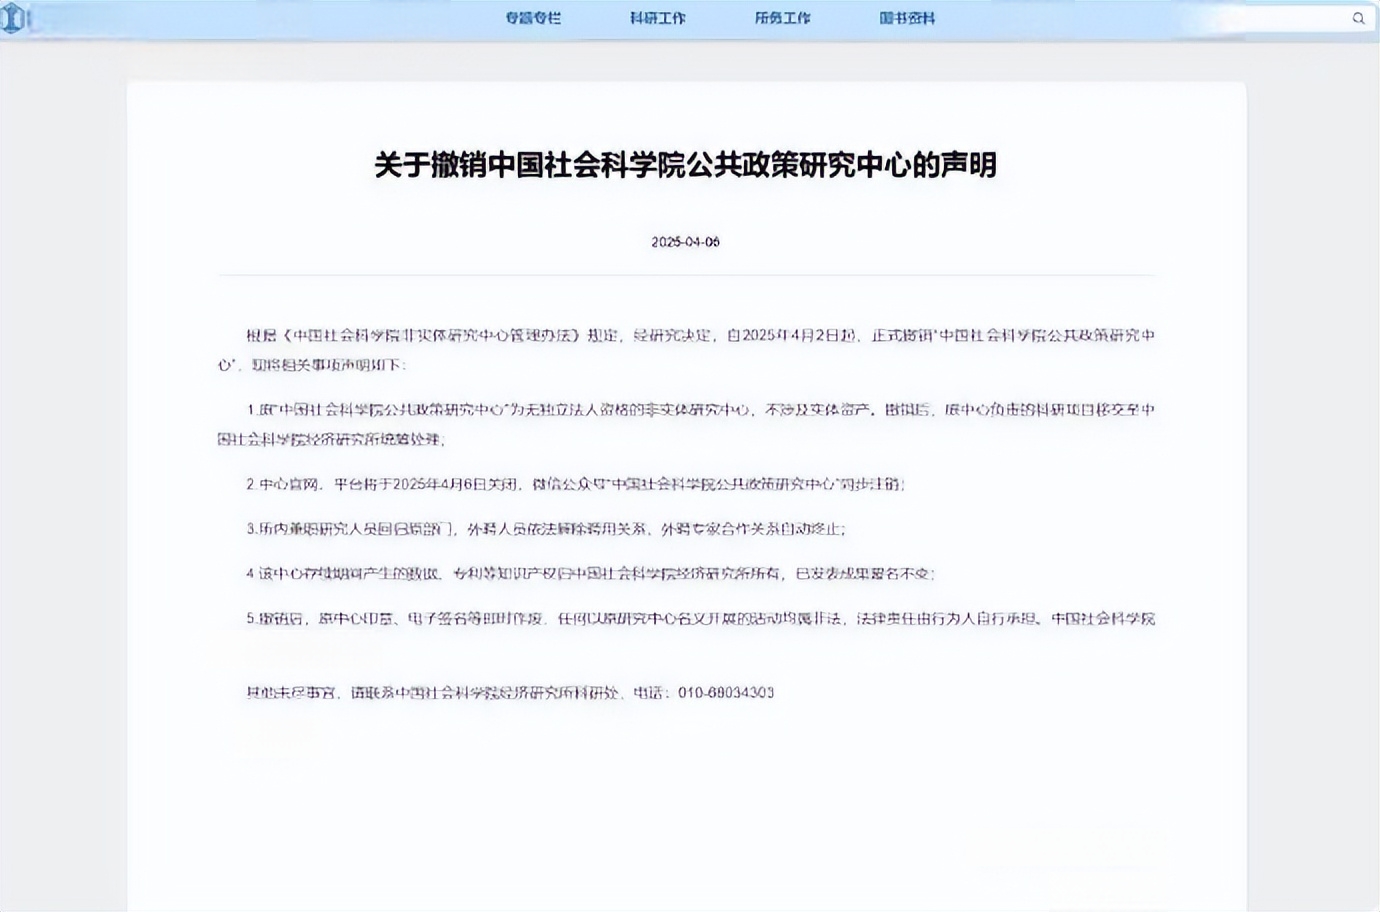Click the contact phone number 010-68034303
The height and width of the screenshot is (912, 1380).
coord(726,692)
